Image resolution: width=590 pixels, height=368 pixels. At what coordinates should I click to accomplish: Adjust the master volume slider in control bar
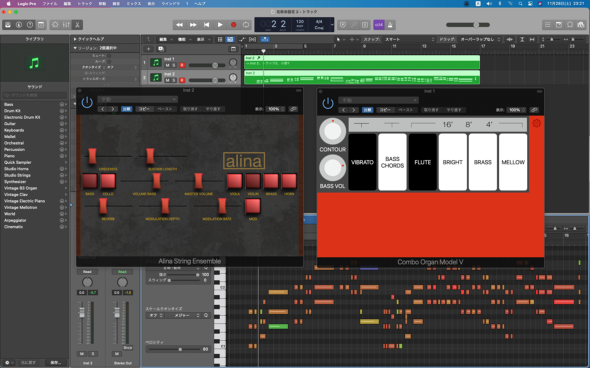[x=468, y=25]
